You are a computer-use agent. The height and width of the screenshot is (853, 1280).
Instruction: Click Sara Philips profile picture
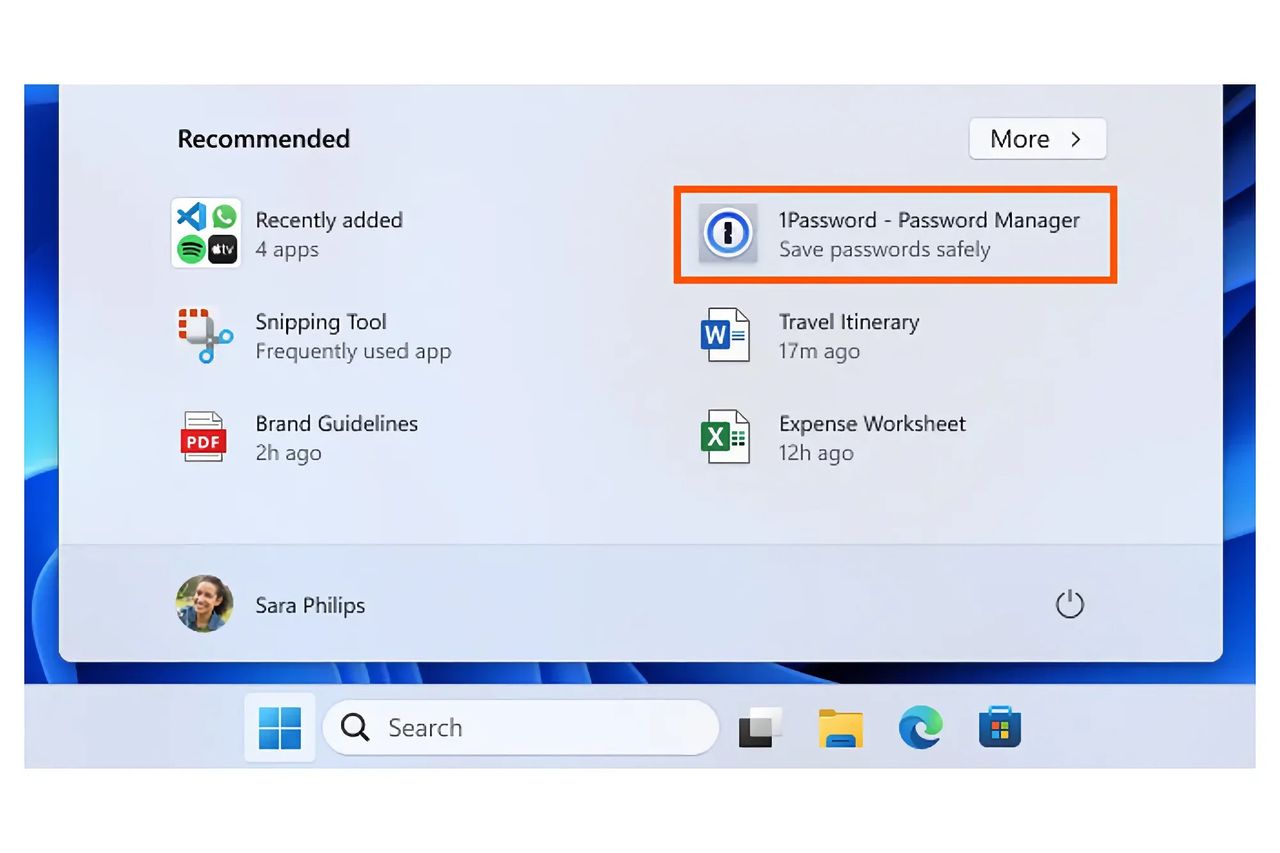tap(204, 604)
